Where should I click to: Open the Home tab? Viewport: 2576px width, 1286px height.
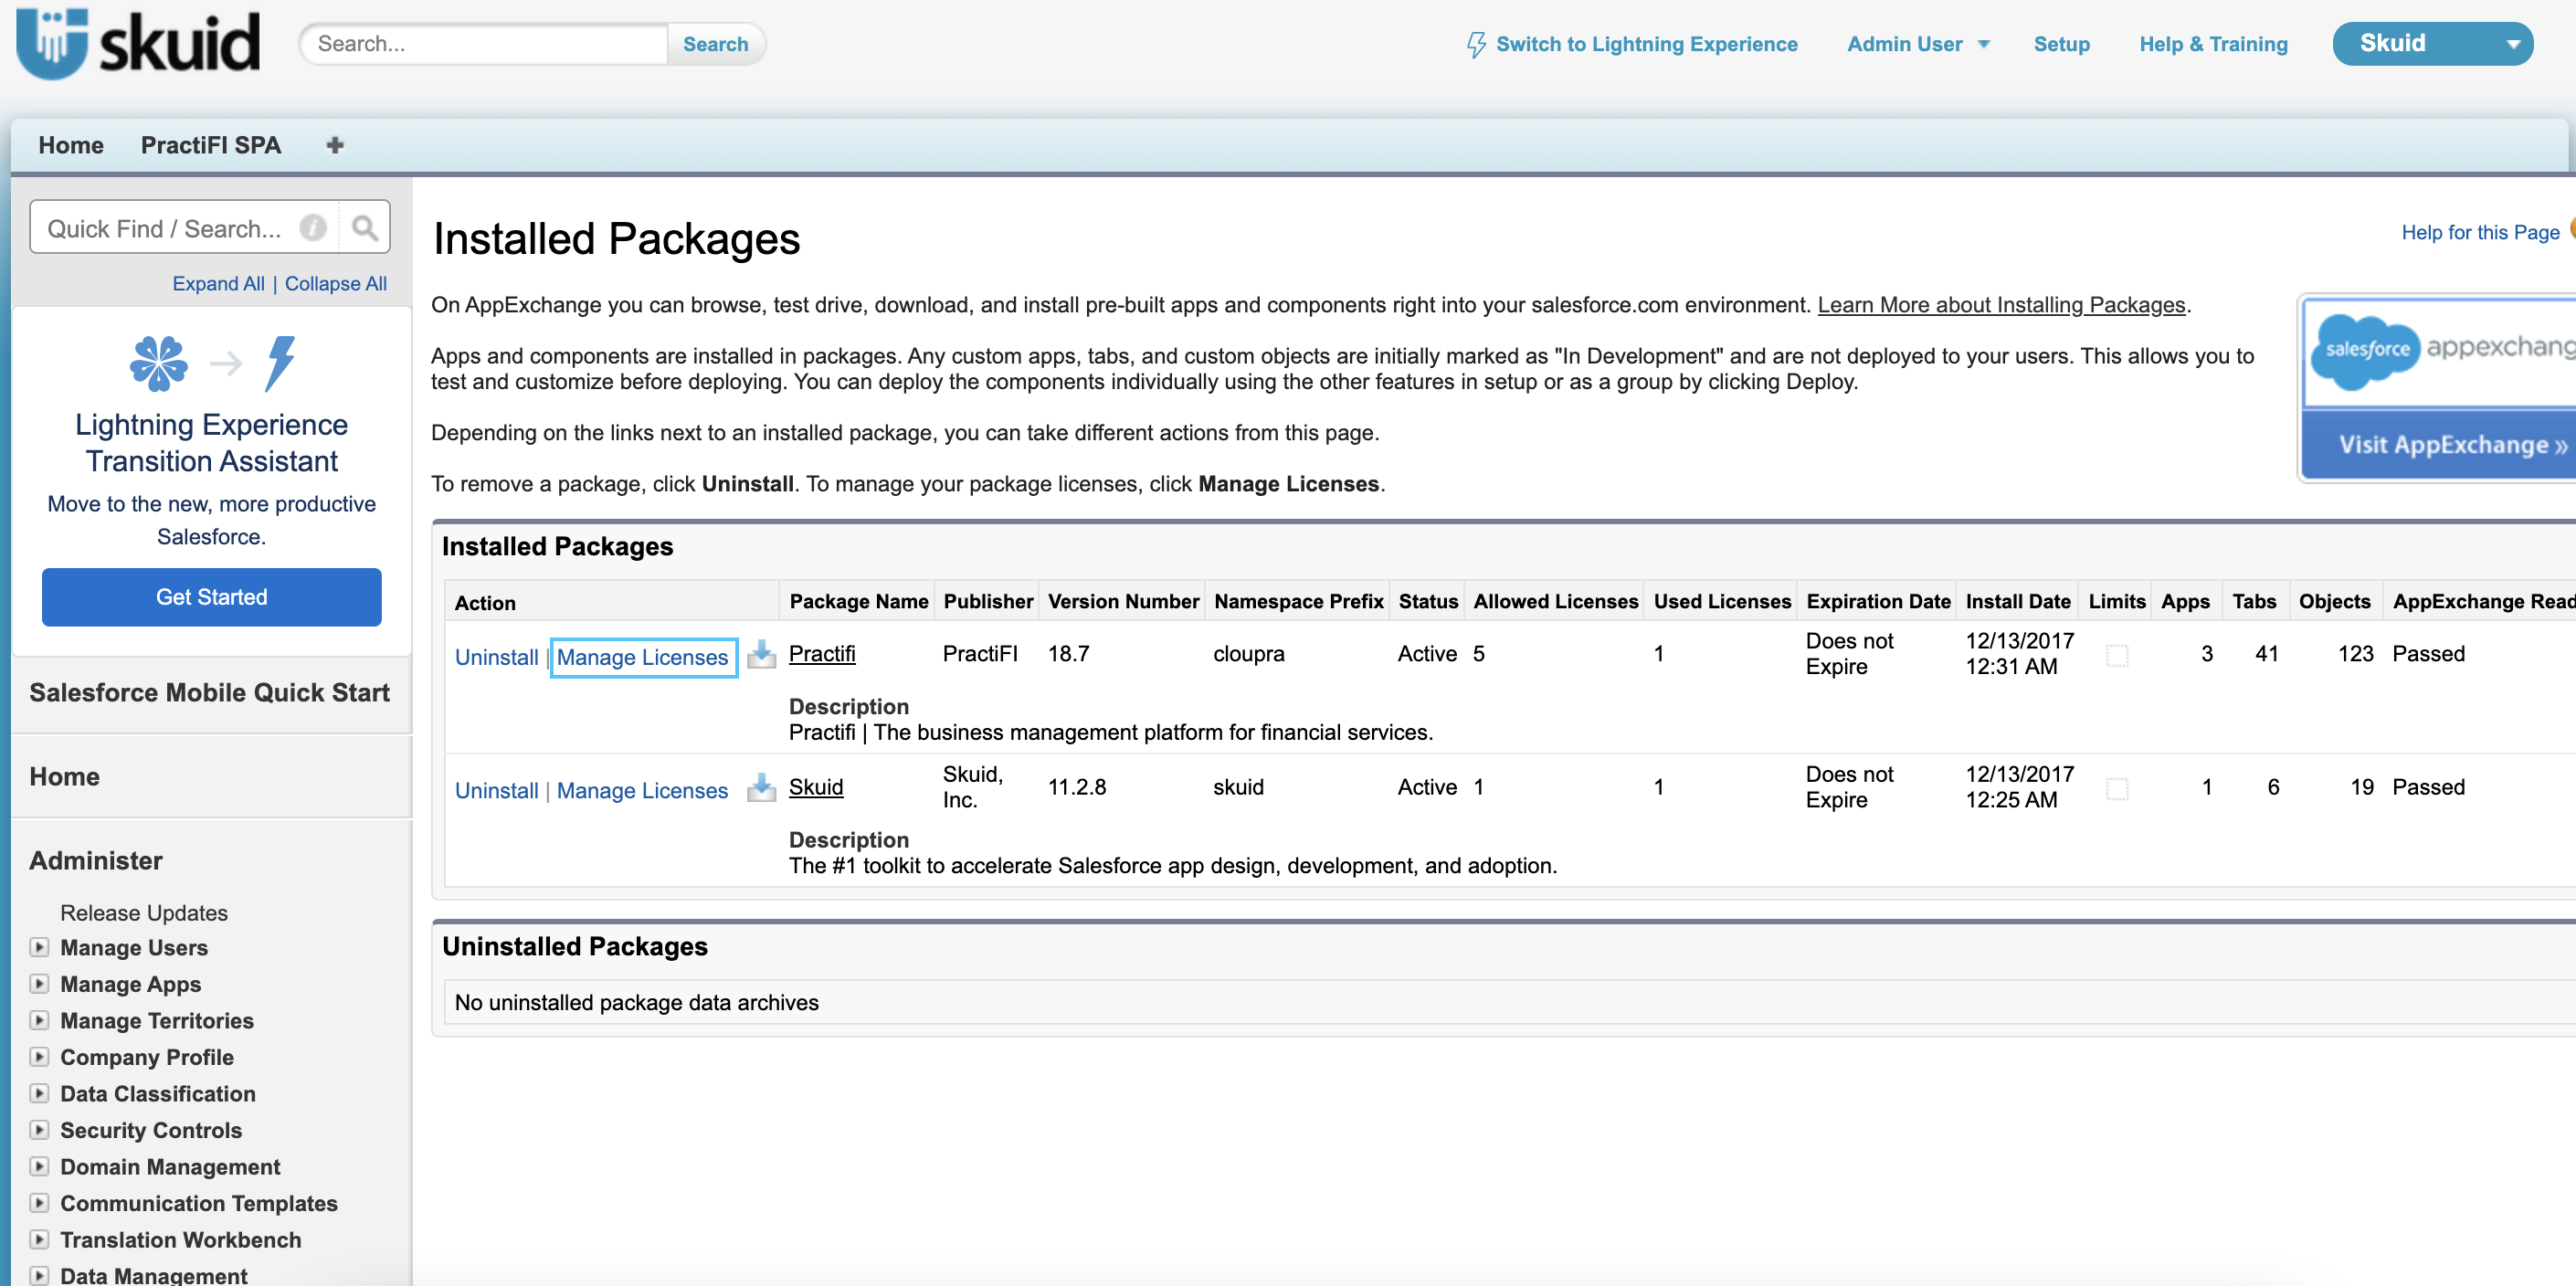coord(71,145)
